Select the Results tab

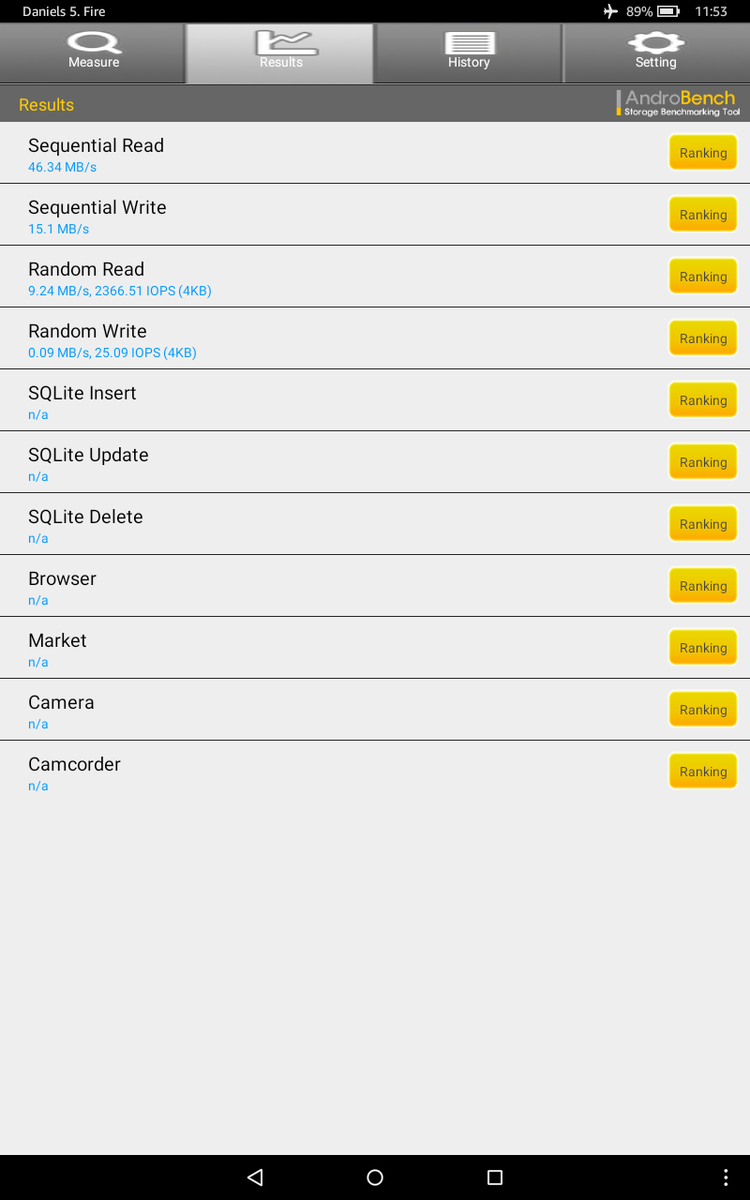click(x=280, y=52)
